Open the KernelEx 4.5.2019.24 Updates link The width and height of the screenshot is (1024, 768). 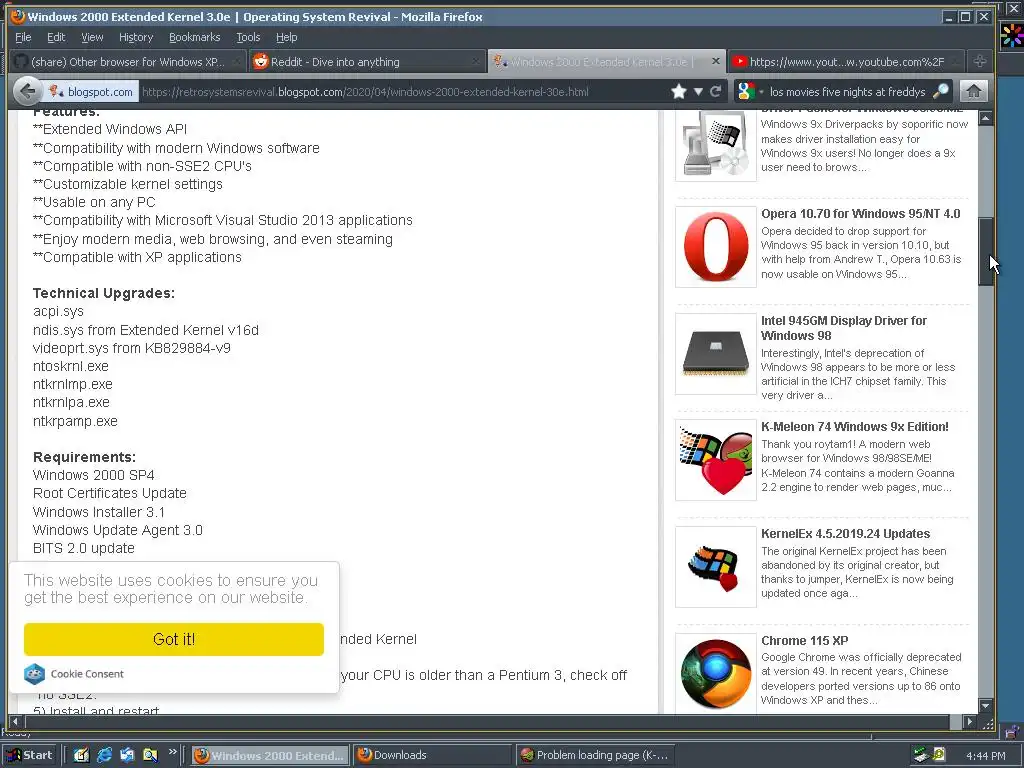tap(845, 534)
